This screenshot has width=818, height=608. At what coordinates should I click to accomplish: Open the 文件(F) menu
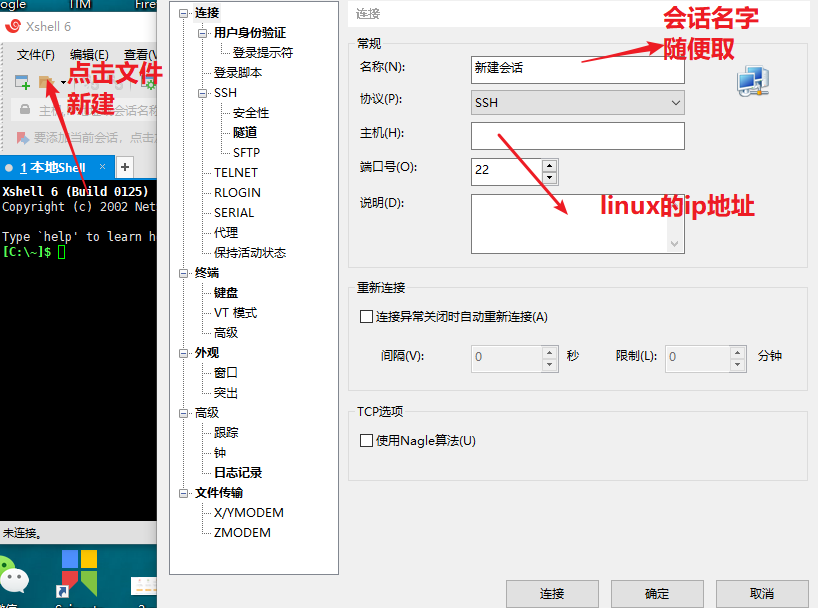click(x=35, y=55)
